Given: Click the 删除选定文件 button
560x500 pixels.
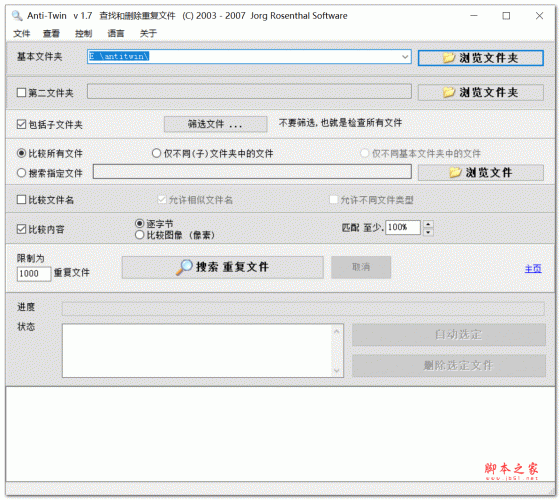Looking at the screenshot, I should pyautogui.click(x=449, y=365).
